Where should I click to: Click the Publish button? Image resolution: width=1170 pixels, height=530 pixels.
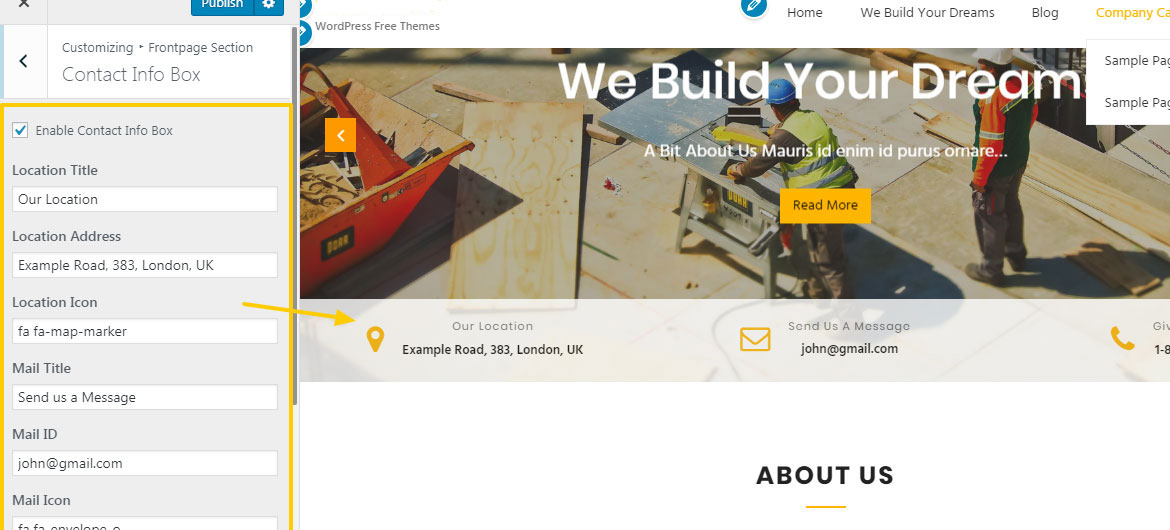coord(222,5)
